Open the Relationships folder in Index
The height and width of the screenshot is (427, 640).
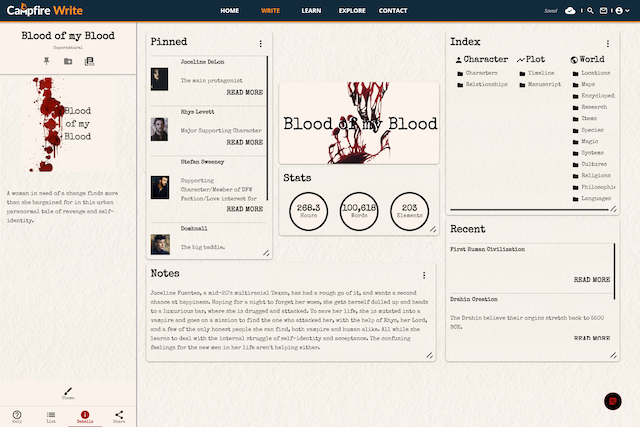click(x=482, y=85)
